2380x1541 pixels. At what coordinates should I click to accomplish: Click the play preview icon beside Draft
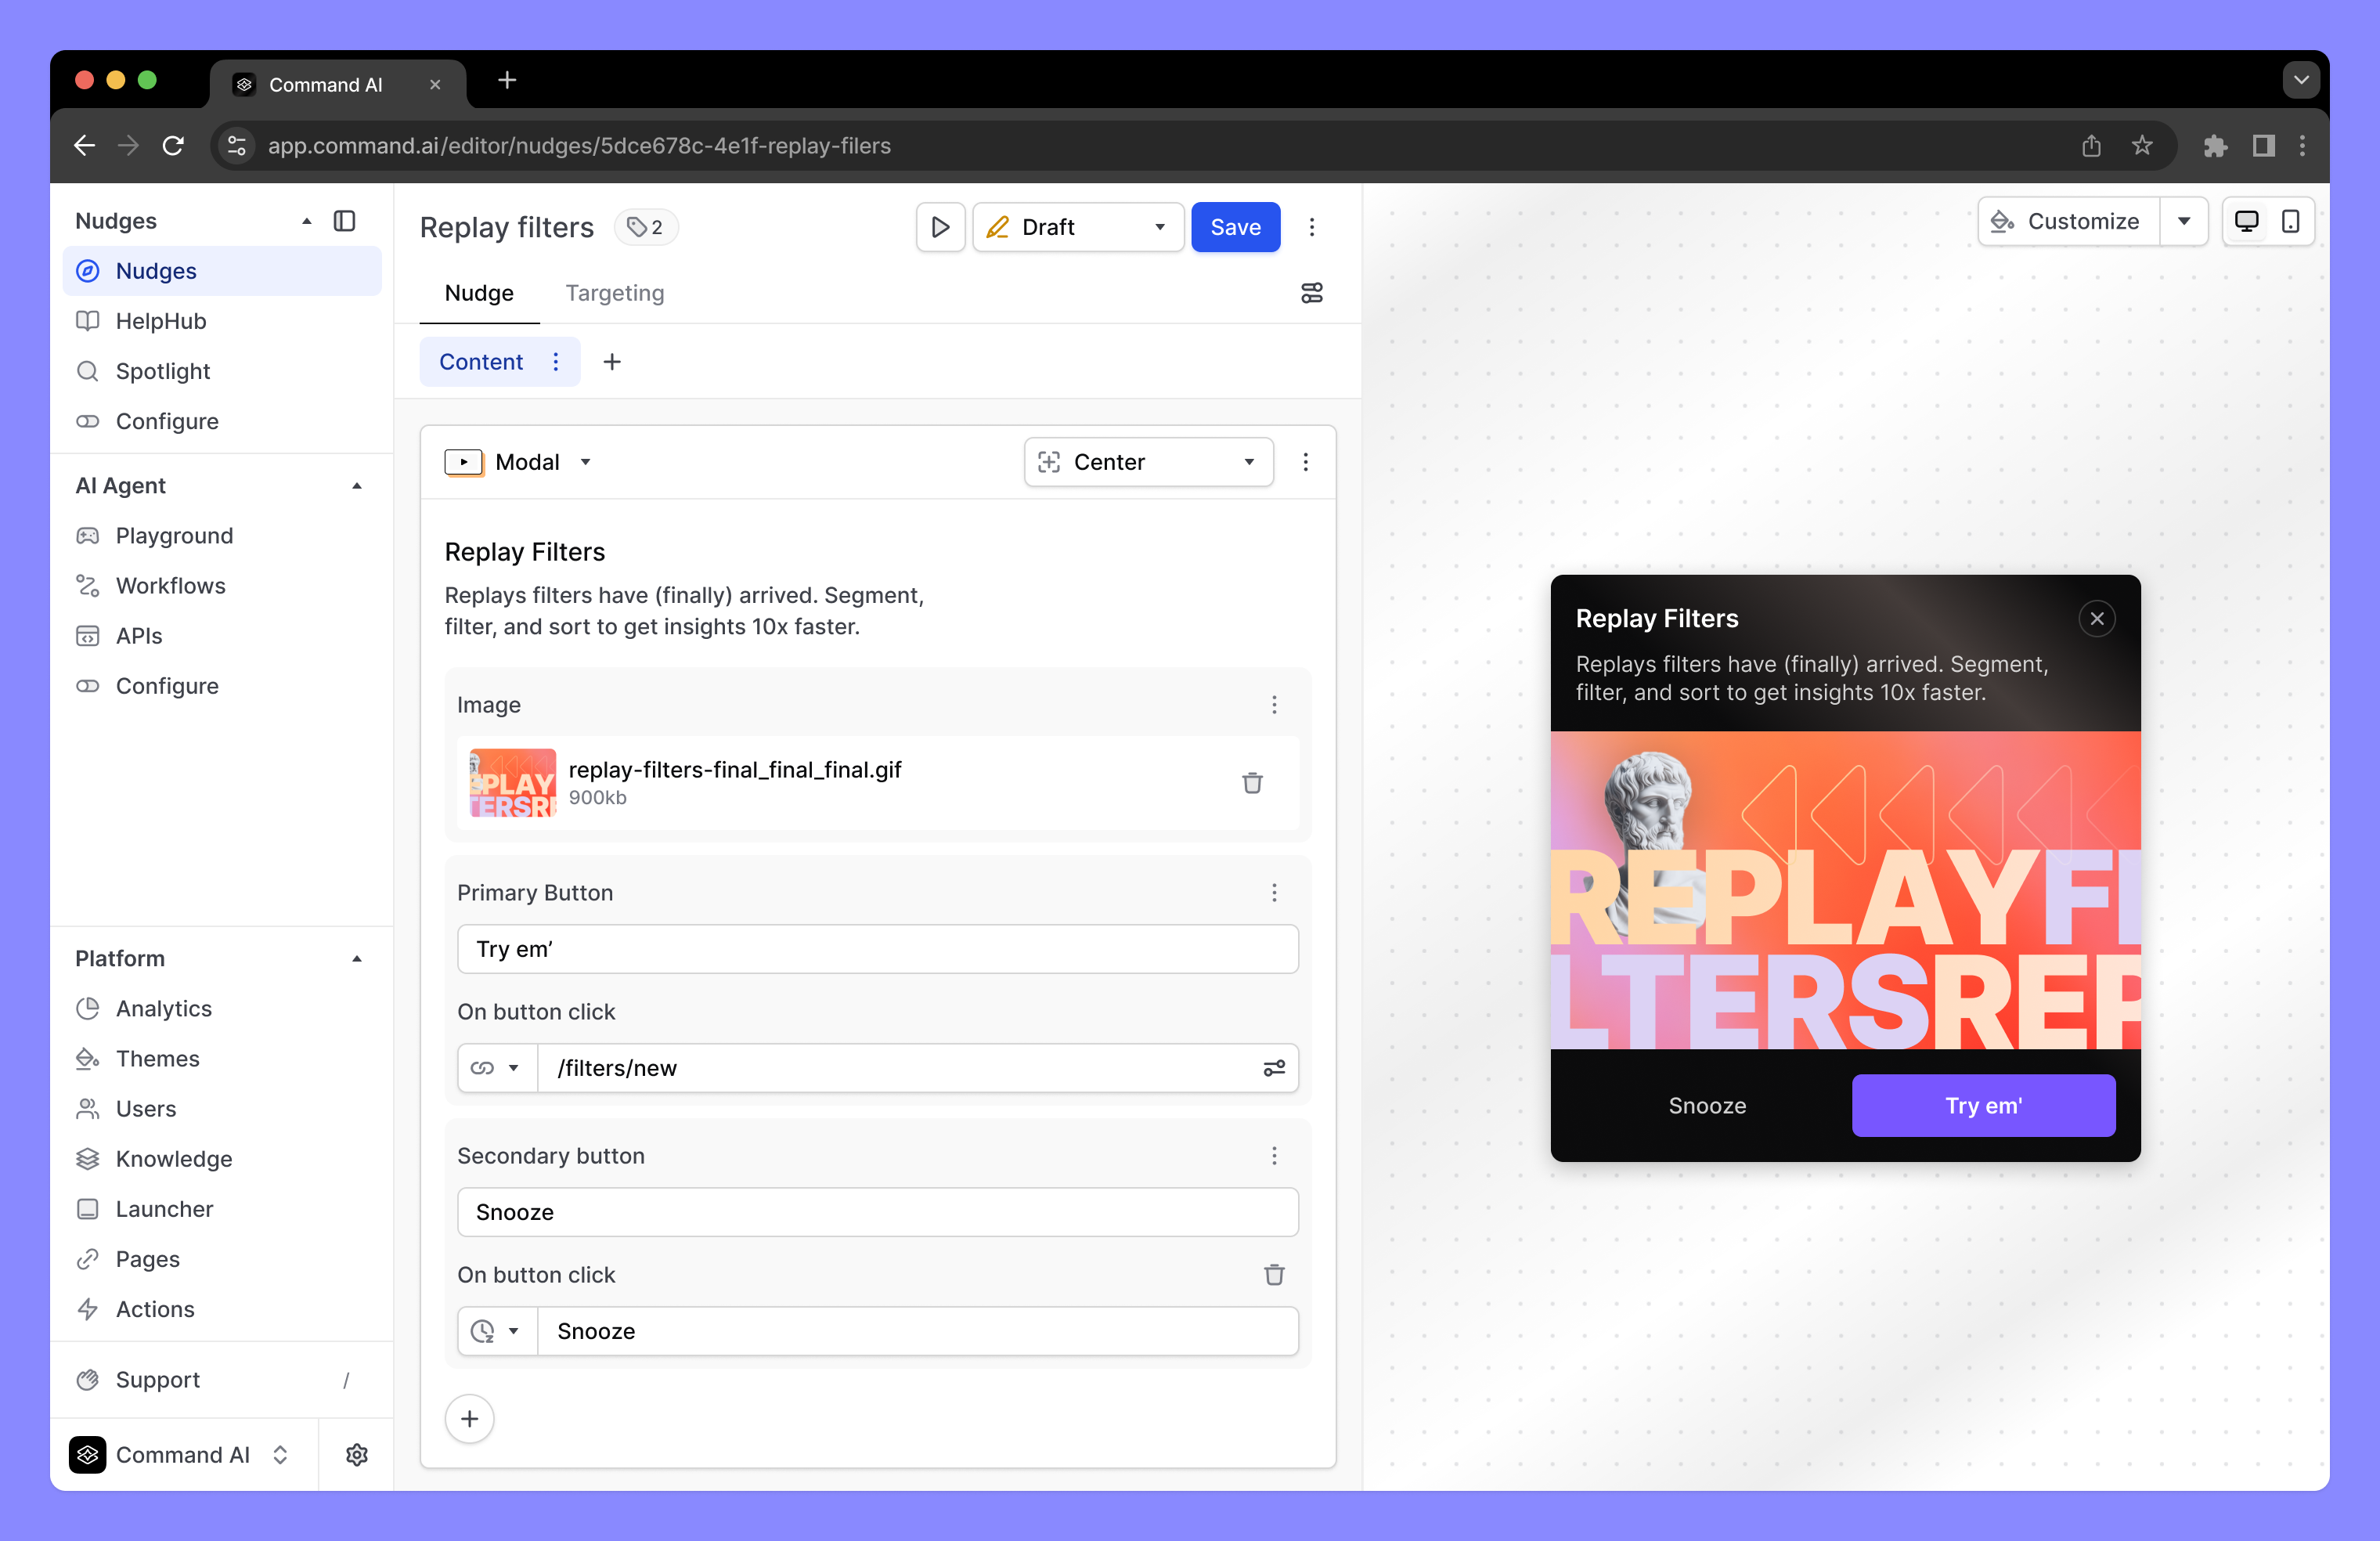tap(940, 227)
